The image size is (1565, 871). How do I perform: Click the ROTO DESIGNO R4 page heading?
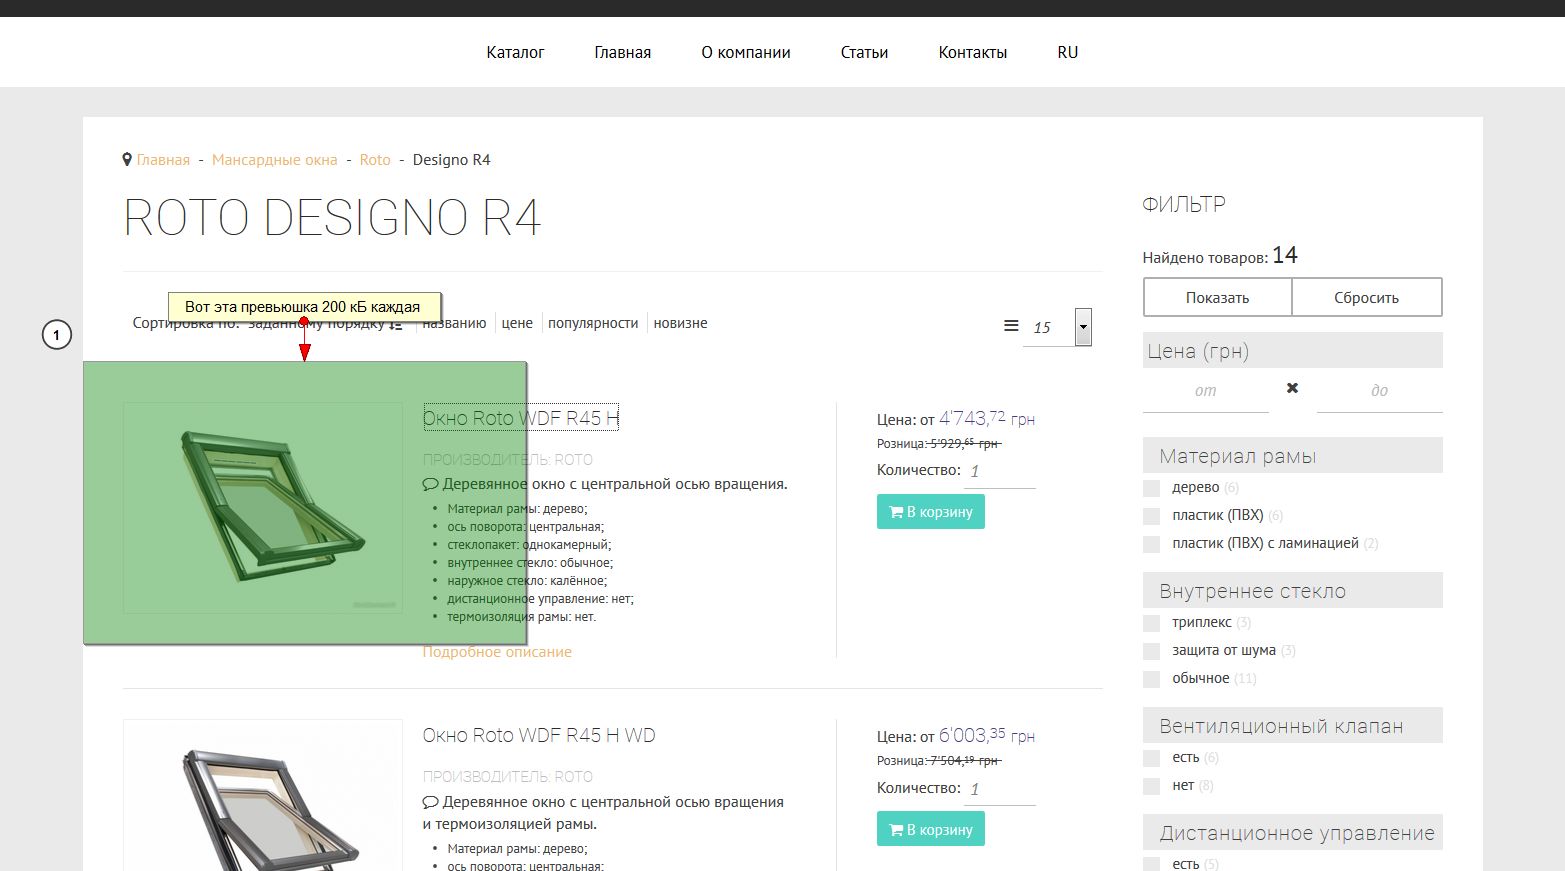(332, 218)
